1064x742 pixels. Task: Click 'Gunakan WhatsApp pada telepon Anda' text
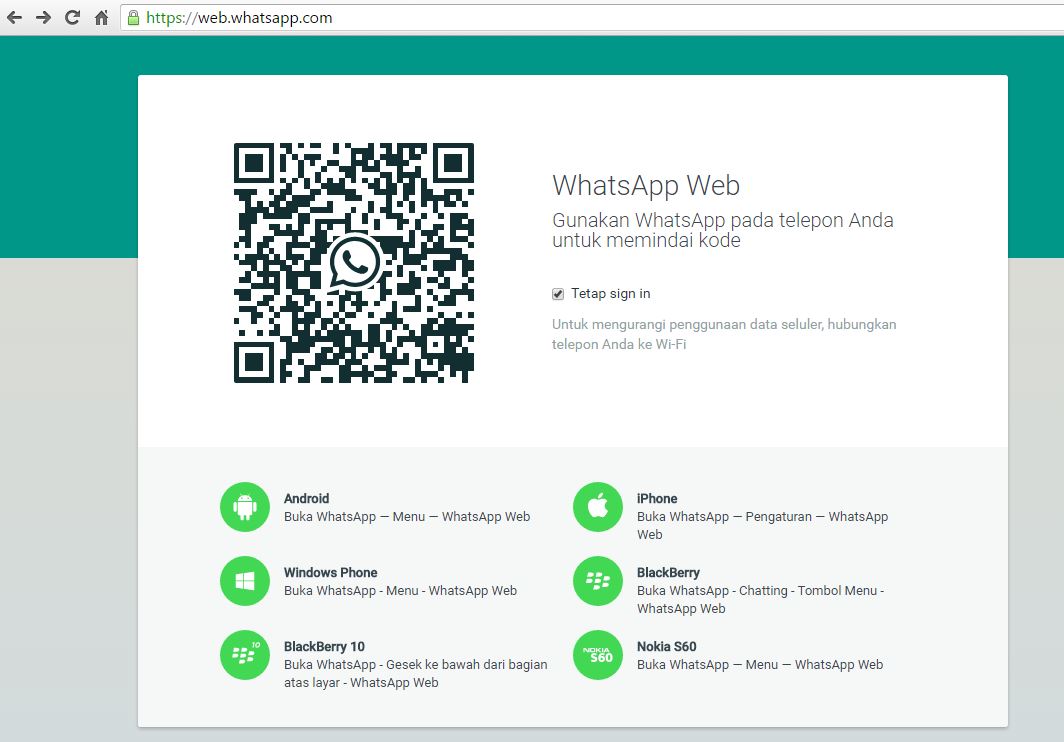pos(723,221)
